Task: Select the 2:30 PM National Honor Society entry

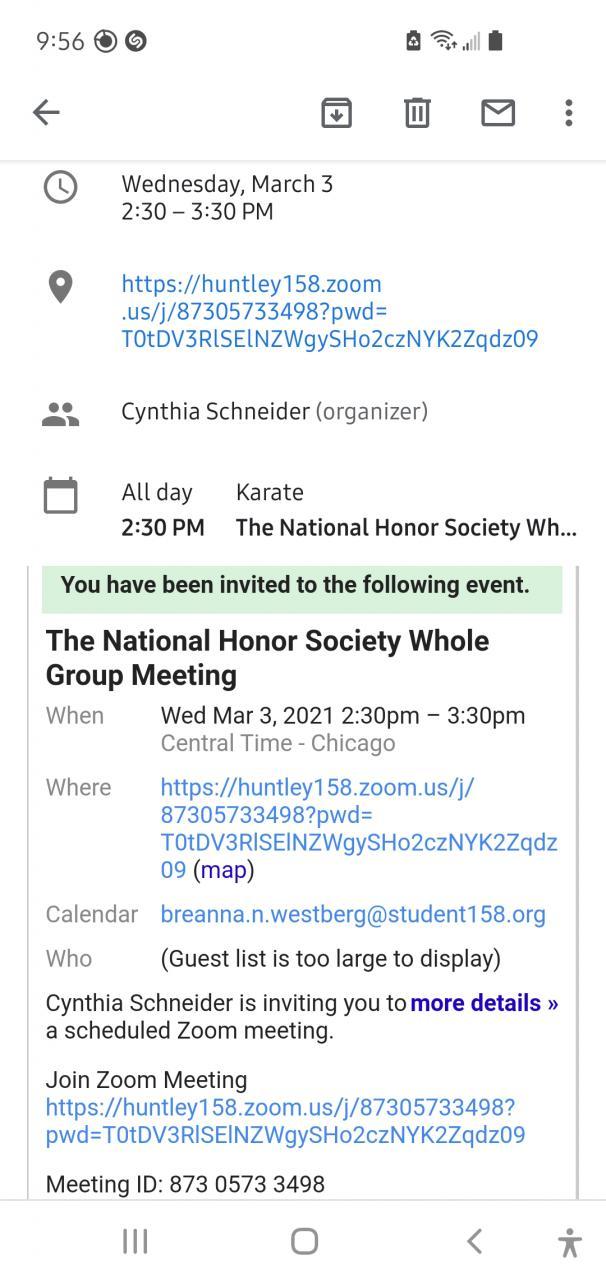Action: pyautogui.click(x=405, y=528)
